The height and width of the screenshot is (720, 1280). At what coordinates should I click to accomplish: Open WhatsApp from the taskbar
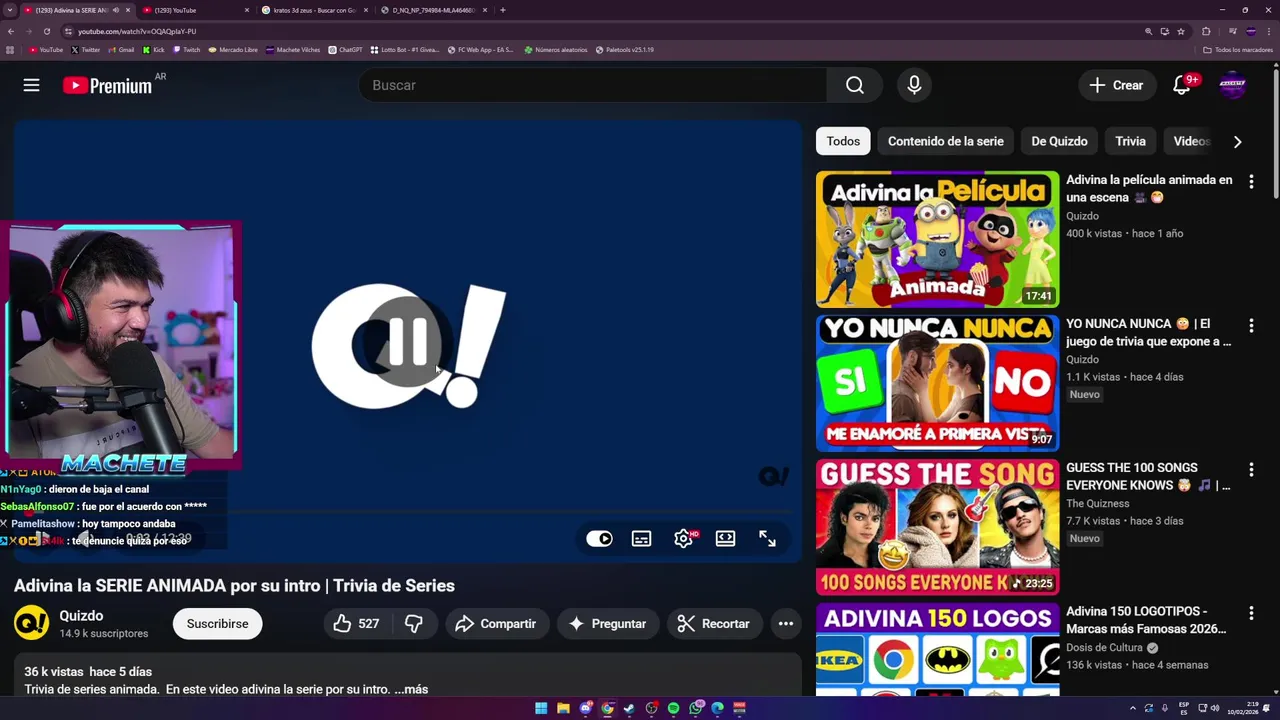(695, 708)
